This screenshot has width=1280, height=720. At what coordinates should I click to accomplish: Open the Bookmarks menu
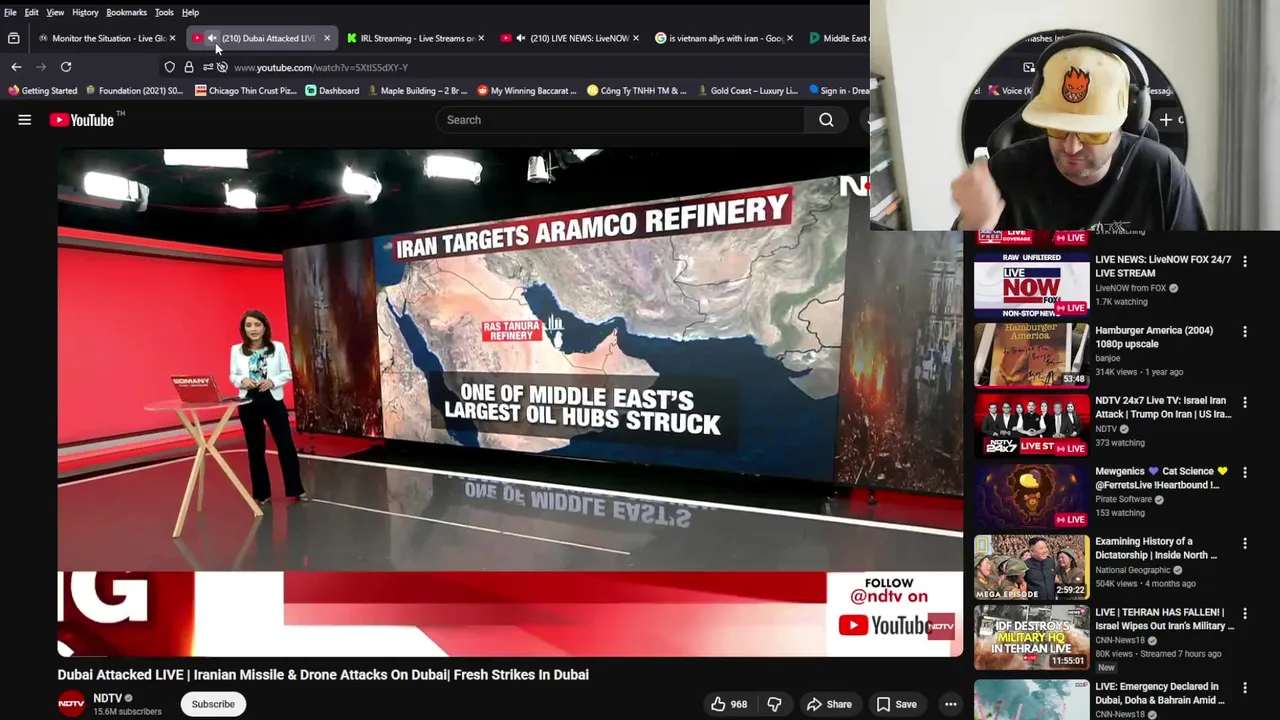[126, 12]
